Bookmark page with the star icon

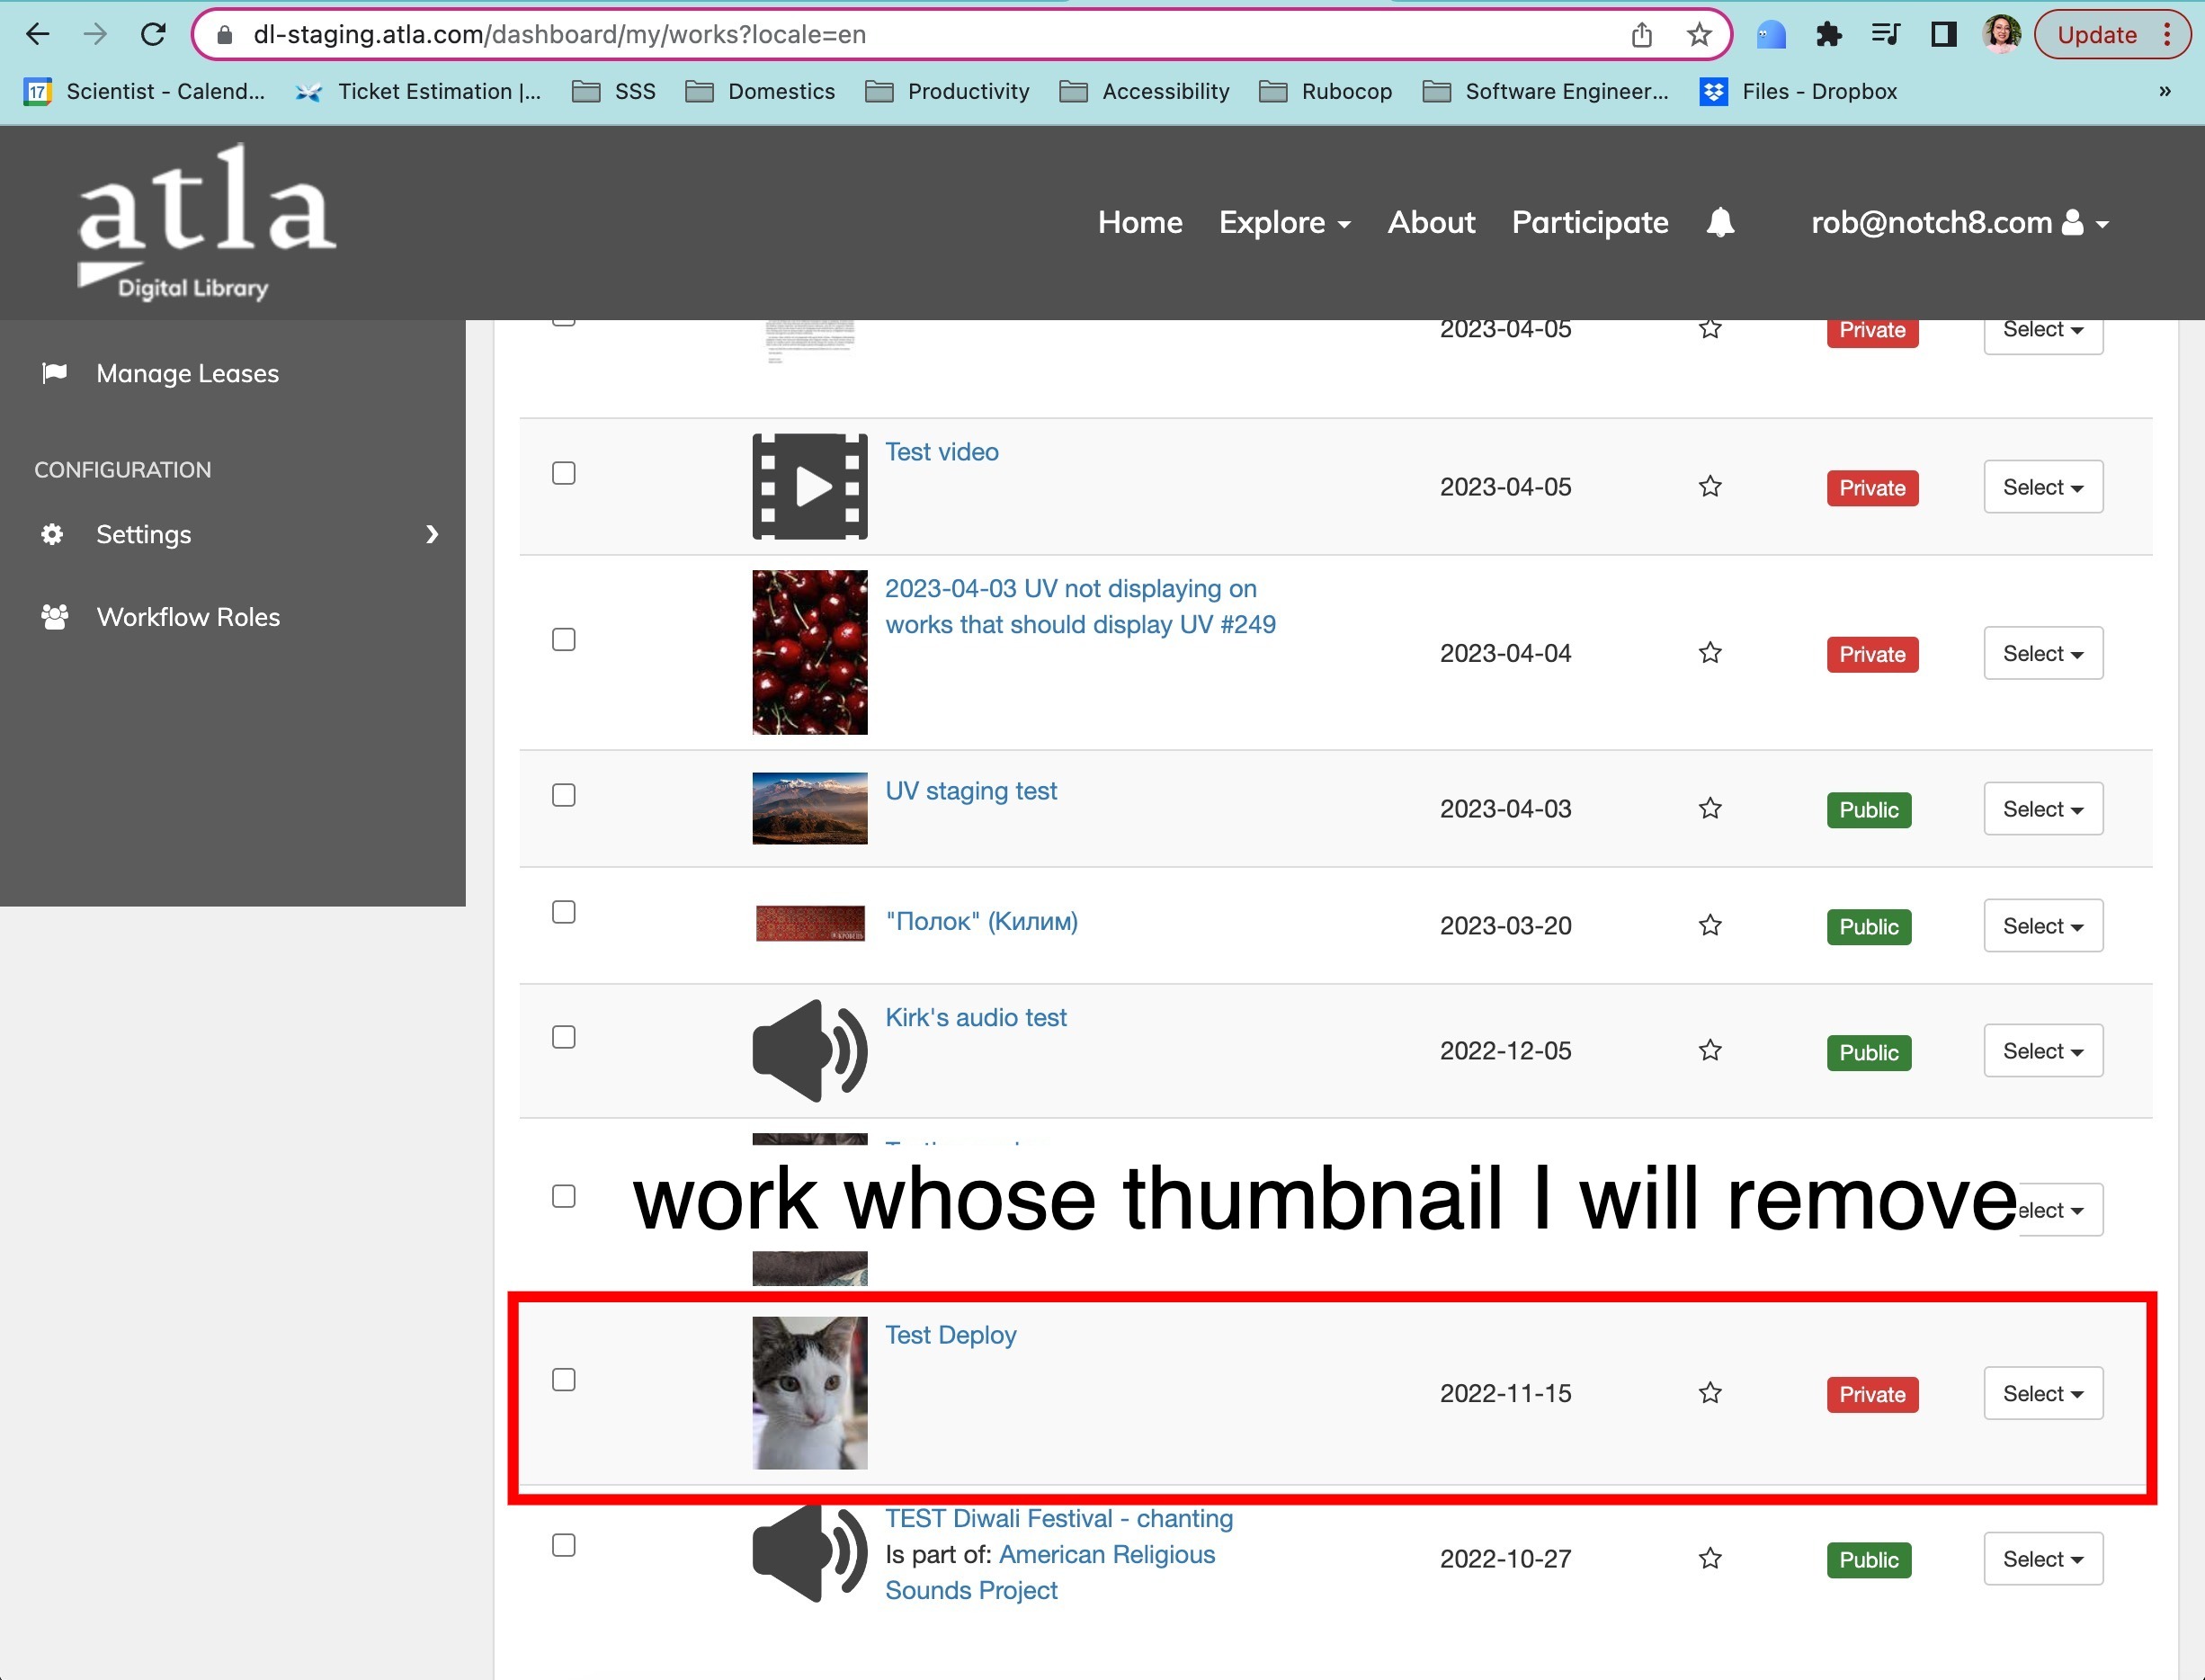coord(1698,35)
